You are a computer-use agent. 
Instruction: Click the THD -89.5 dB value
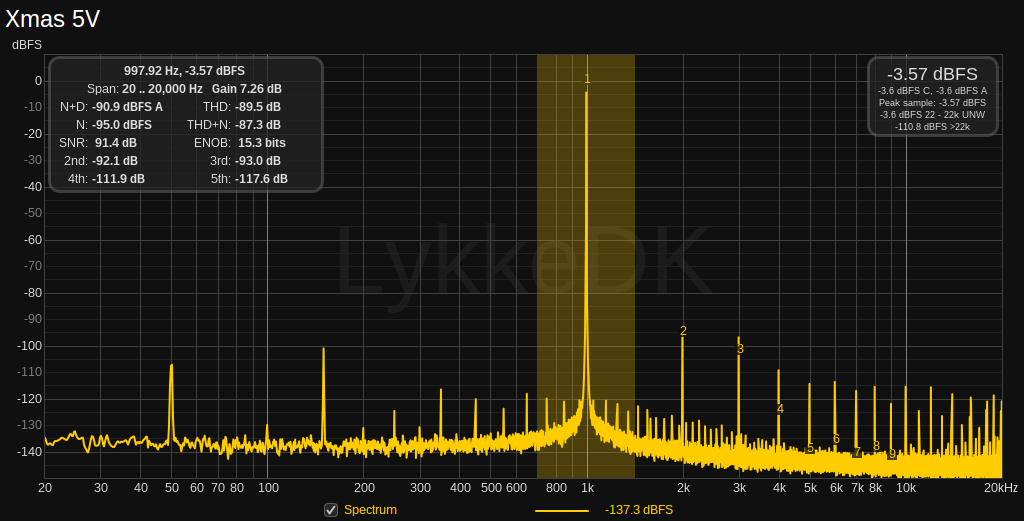pyautogui.click(x=257, y=106)
